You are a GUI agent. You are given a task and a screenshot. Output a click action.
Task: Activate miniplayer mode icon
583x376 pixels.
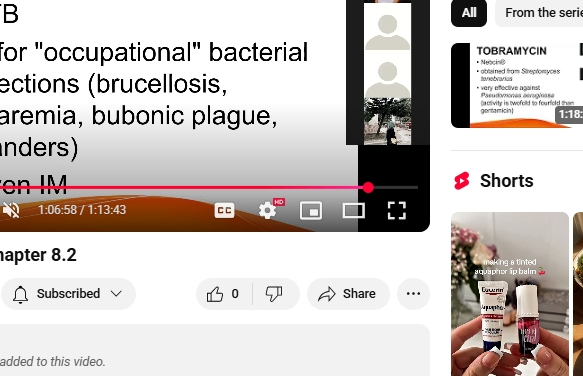311,211
